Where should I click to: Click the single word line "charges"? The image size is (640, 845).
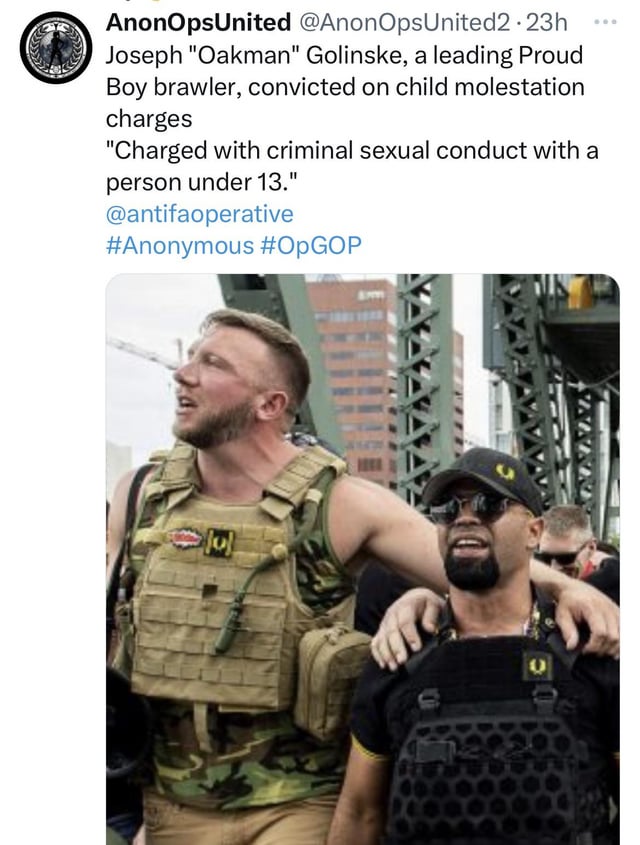[x=149, y=119]
